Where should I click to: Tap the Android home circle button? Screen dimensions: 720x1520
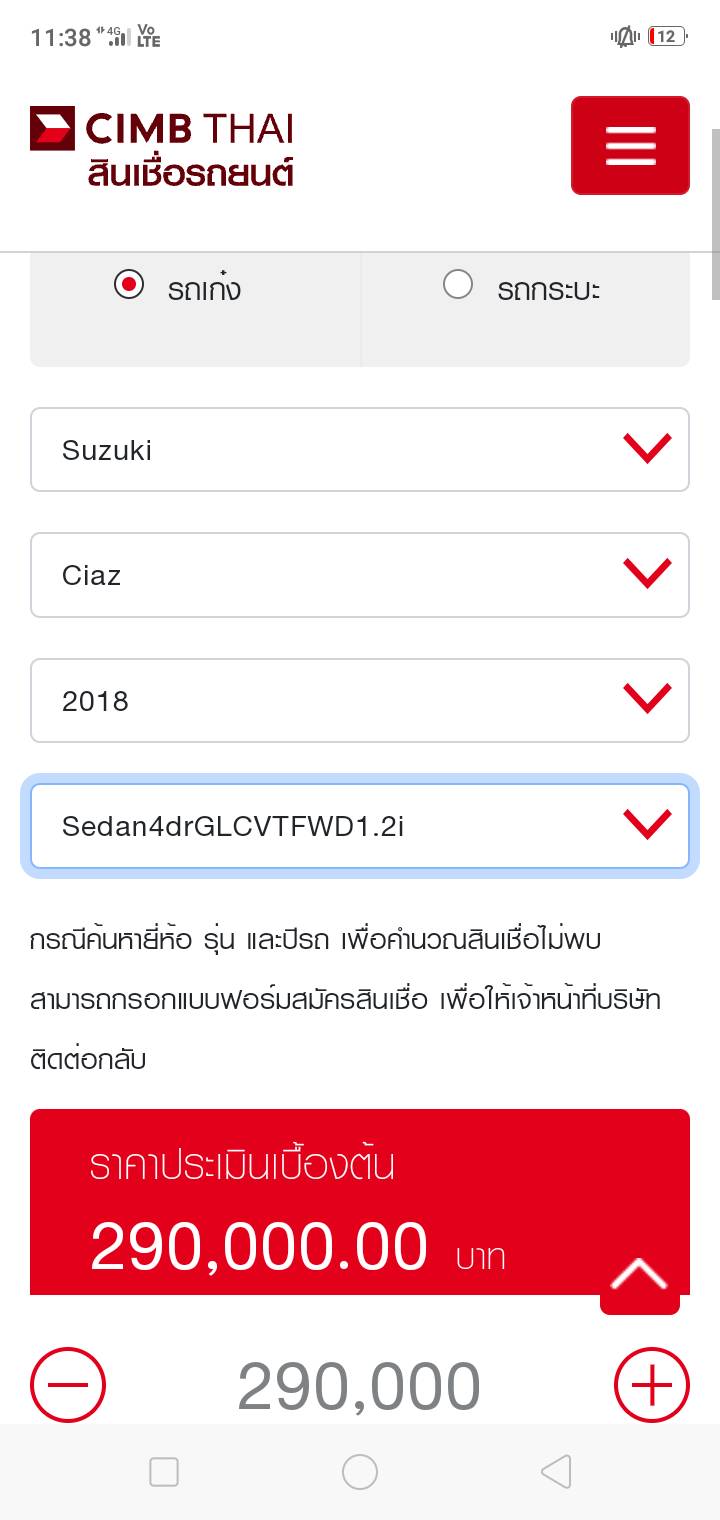coord(360,1471)
